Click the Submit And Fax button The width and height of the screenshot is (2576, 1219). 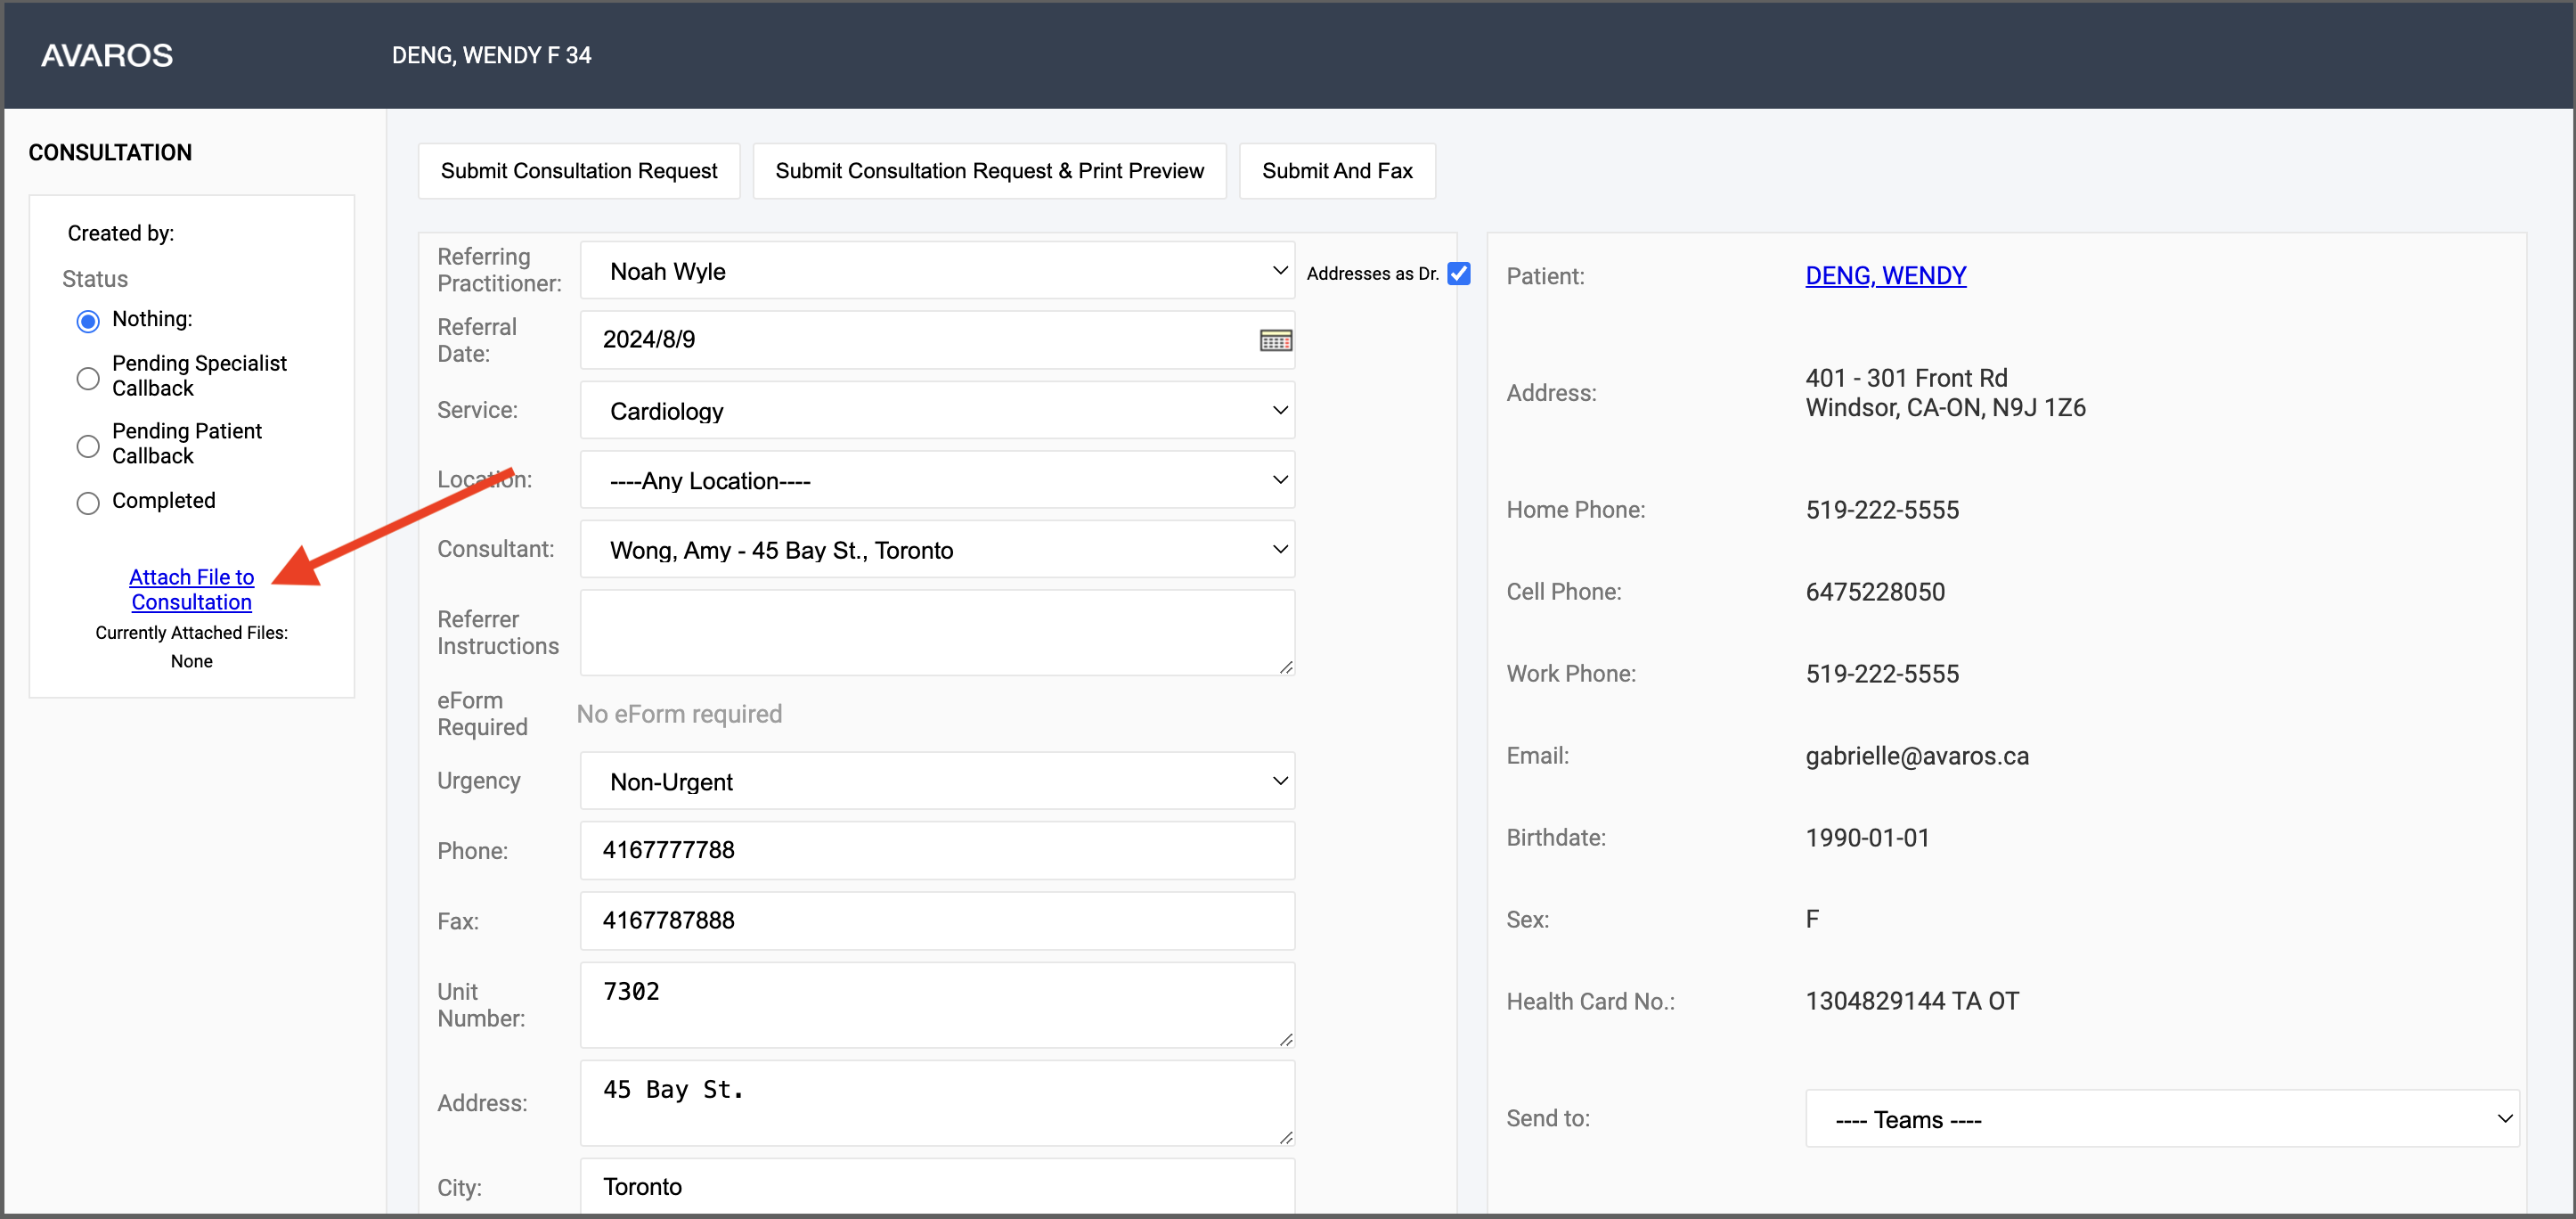tap(1337, 171)
